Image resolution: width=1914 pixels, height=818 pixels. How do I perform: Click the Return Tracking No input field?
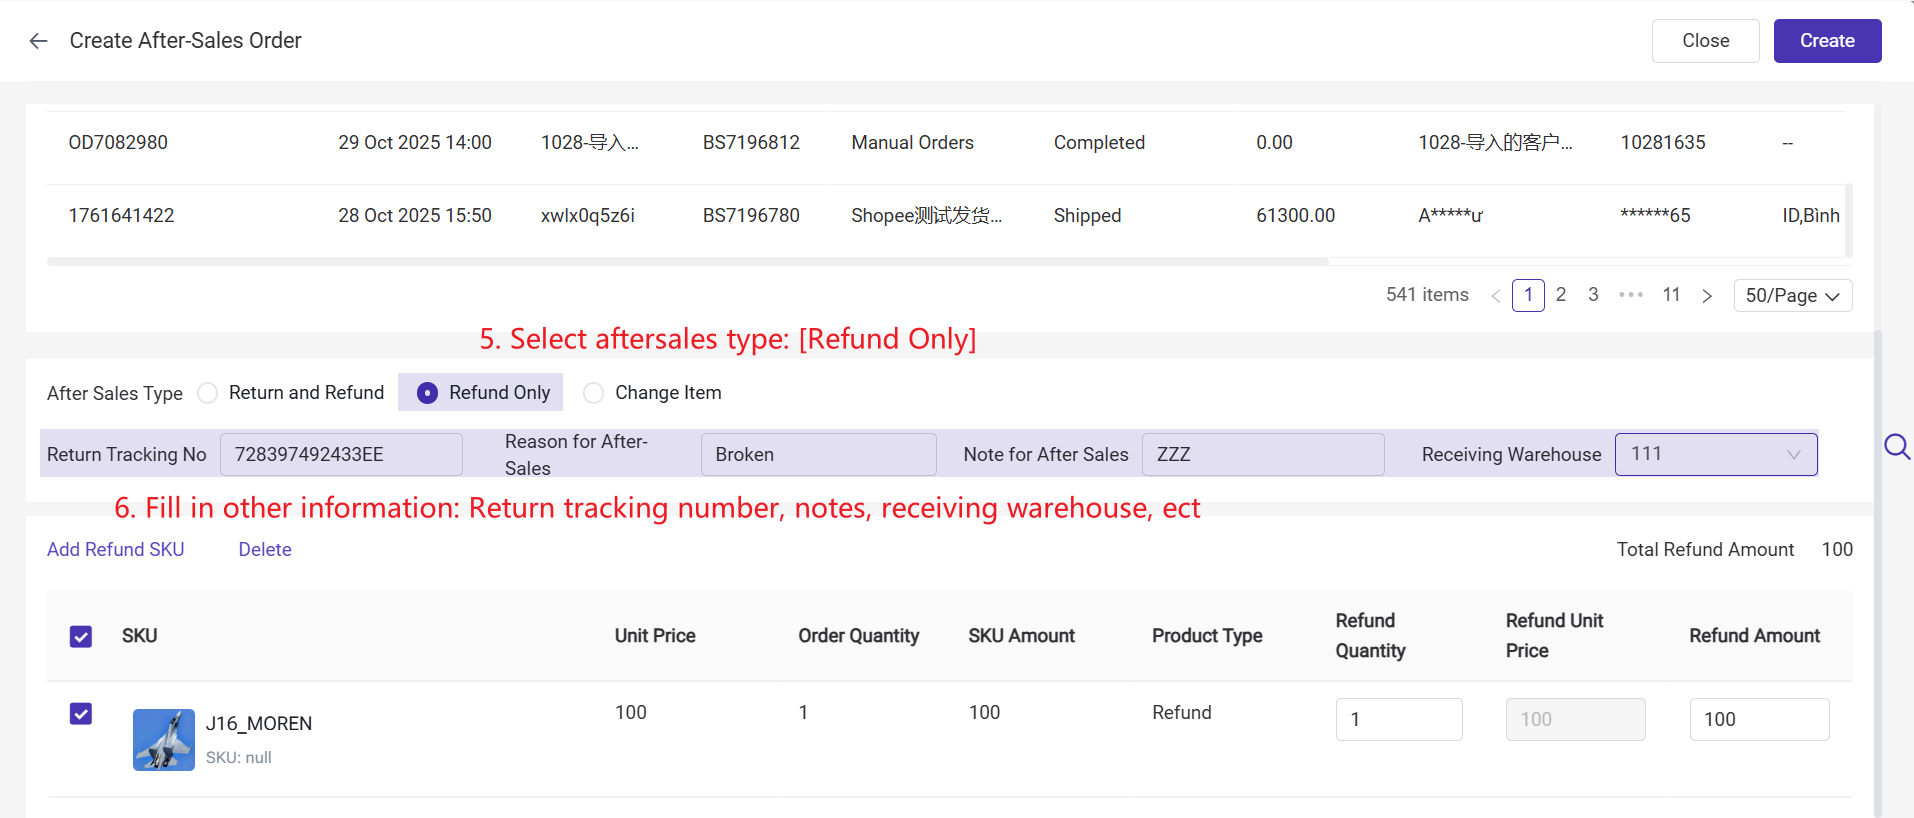[341, 455]
